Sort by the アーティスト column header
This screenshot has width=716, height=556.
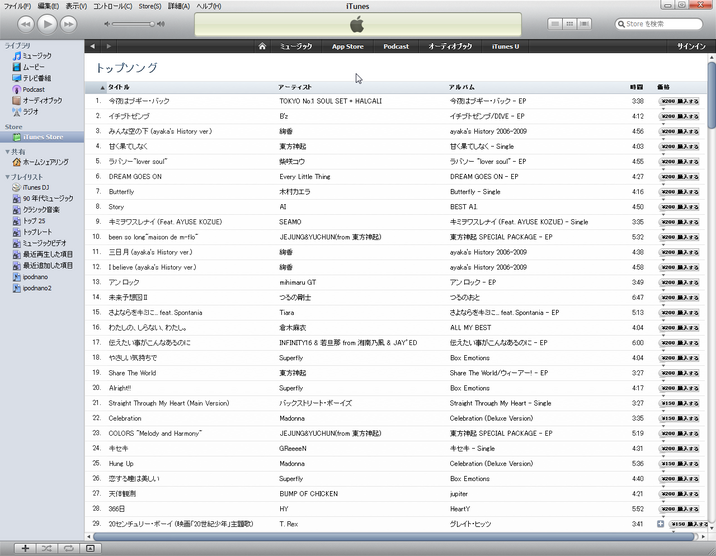pos(295,87)
